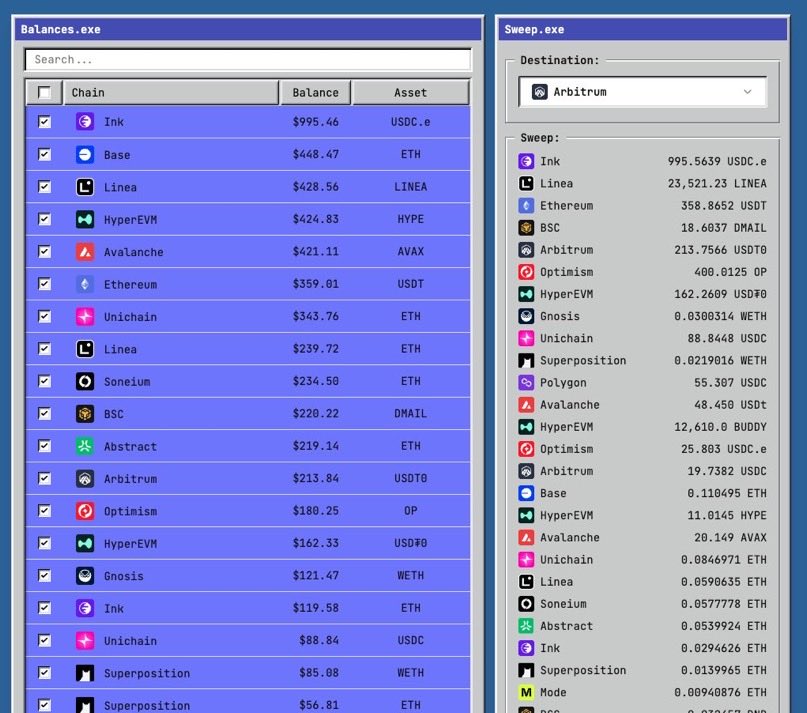Click the Base icon in Sweep list
This screenshot has width=807, height=713.
point(526,493)
